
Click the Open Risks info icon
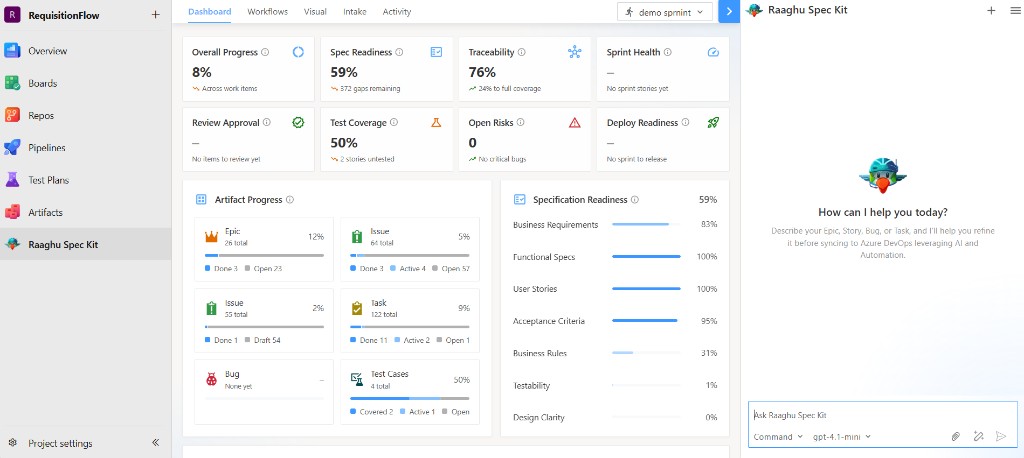tap(520, 122)
